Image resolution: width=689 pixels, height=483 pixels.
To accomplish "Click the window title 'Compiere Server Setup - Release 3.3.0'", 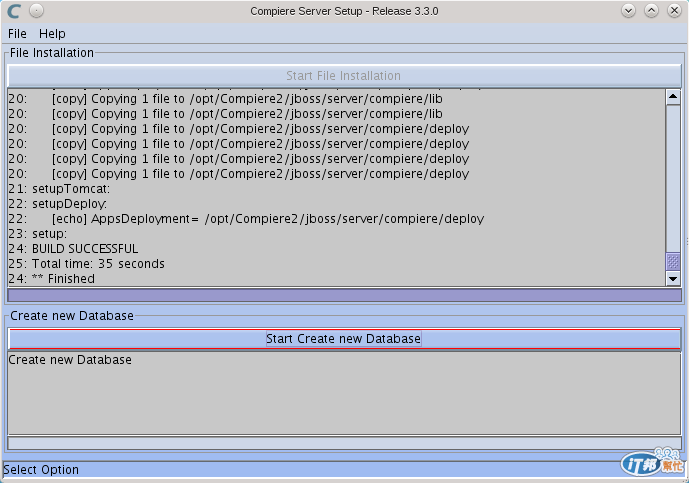I will click(x=344, y=11).
